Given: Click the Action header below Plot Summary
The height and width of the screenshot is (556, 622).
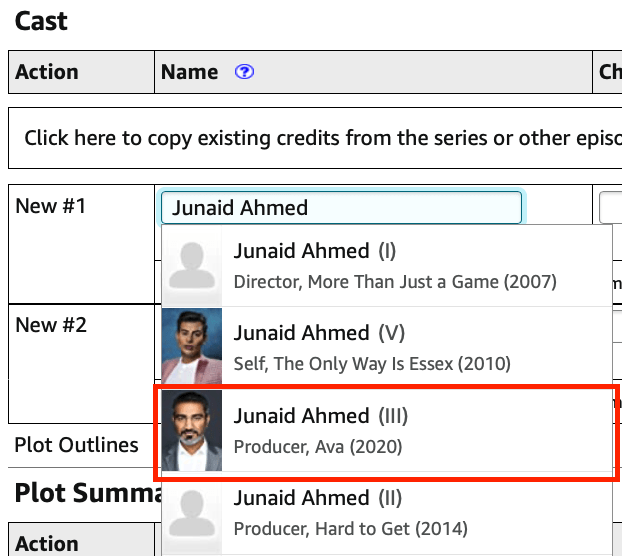Looking at the screenshot, I should 47,543.
